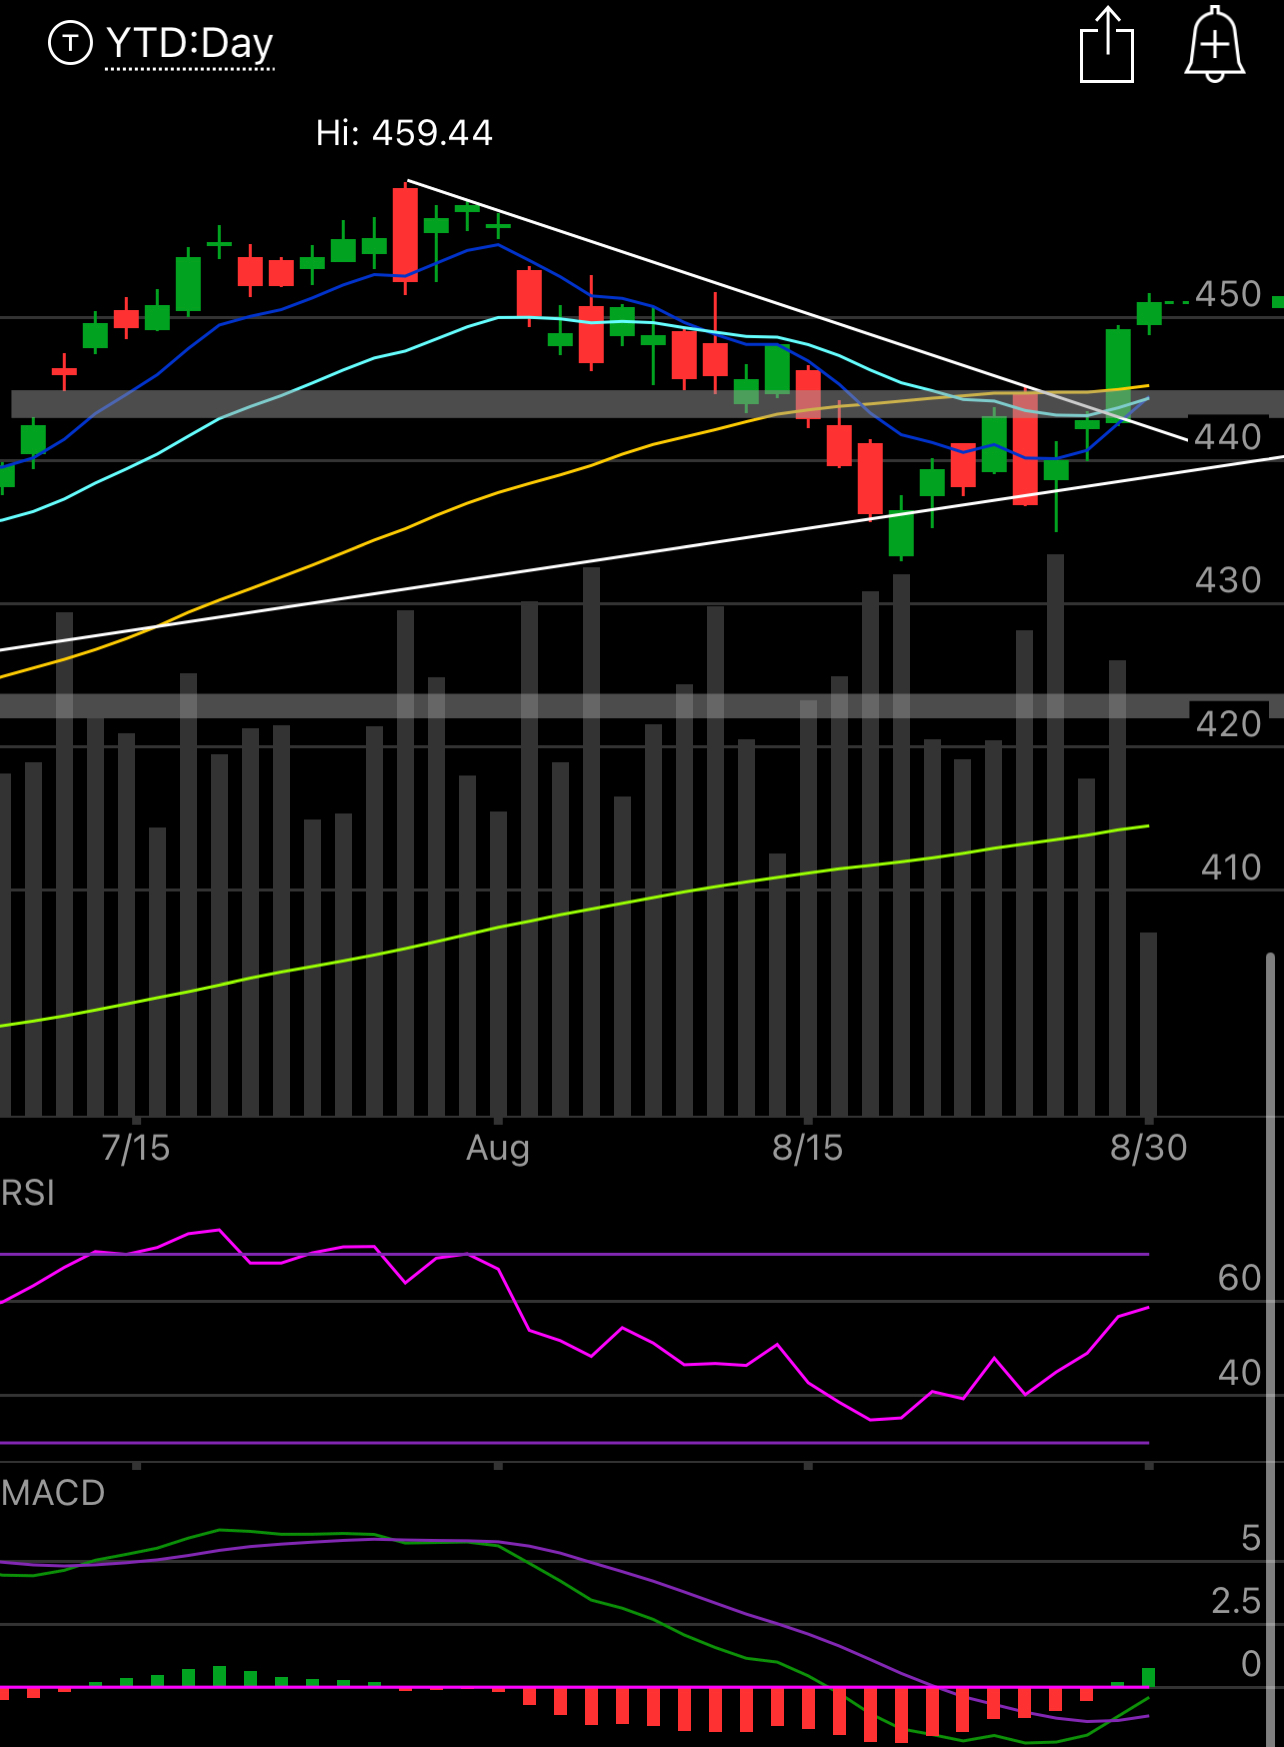This screenshot has height=1747, width=1284.
Task: Tap the share/export icon
Action: tap(1107, 45)
